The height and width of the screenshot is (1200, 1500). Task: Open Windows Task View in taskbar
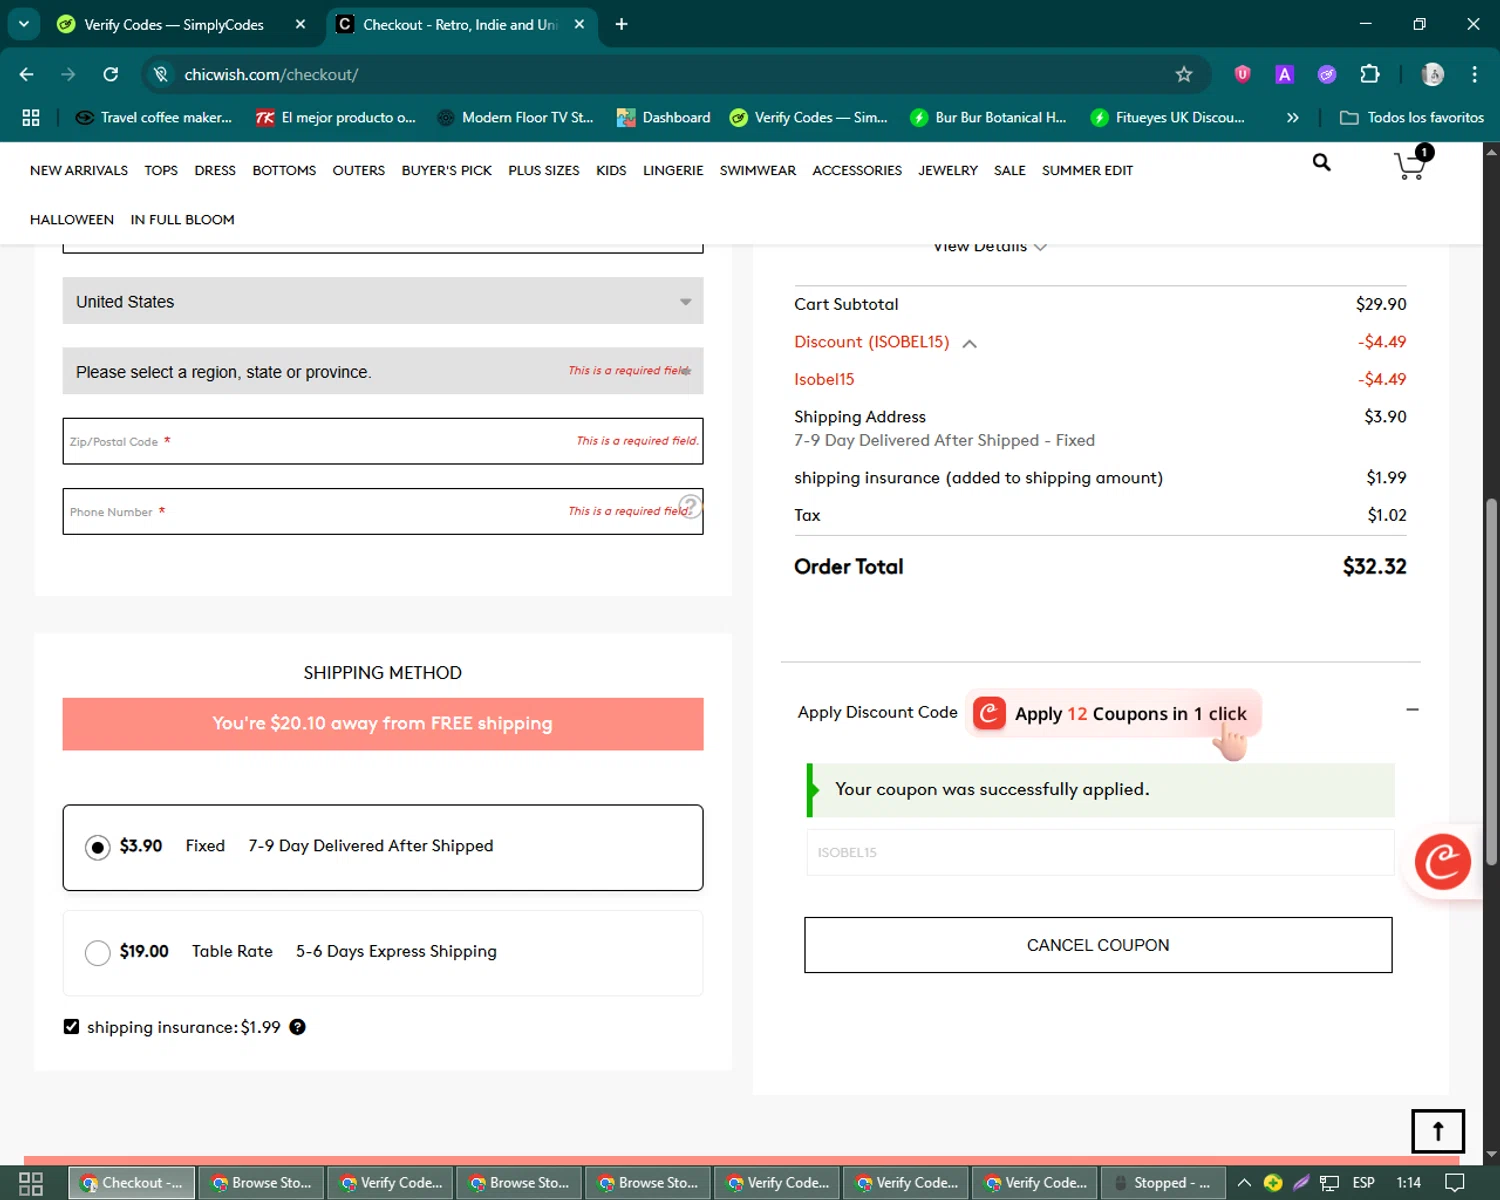tap(31, 1183)
